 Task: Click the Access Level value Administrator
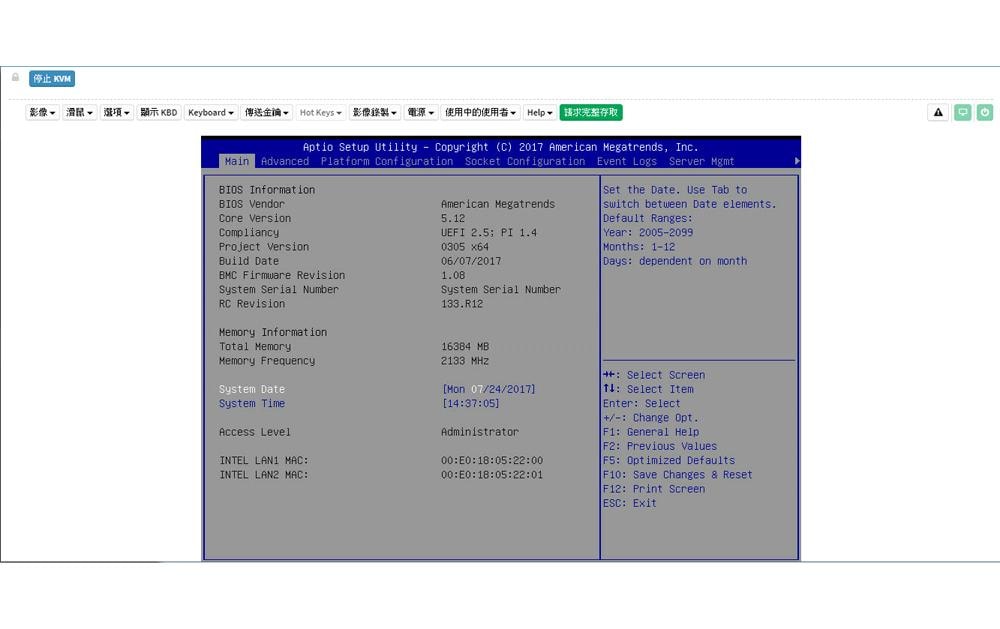click(x=480, y=432)
